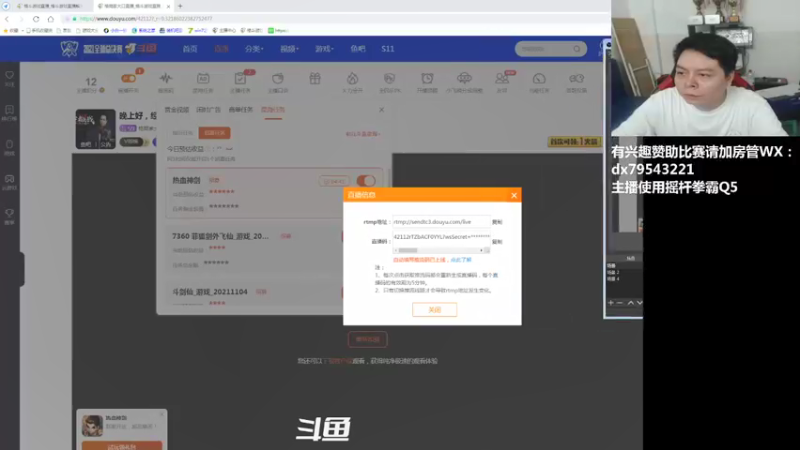The image size is (800, 450).
Task: Click the PK shield icon in streamer toolbar
Action: [x=389, y=79]
